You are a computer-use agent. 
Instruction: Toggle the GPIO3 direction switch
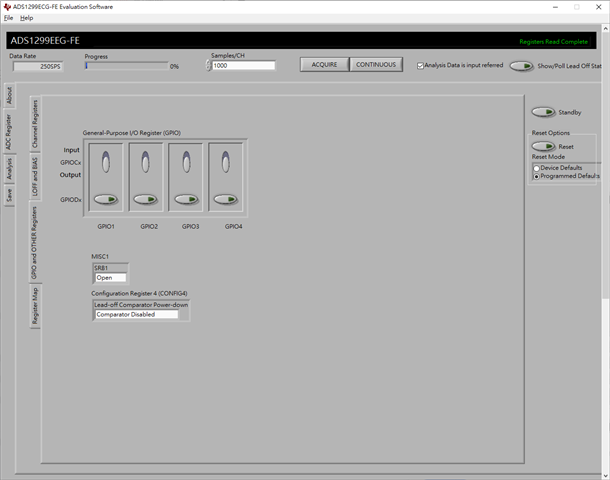coord(186,162)
